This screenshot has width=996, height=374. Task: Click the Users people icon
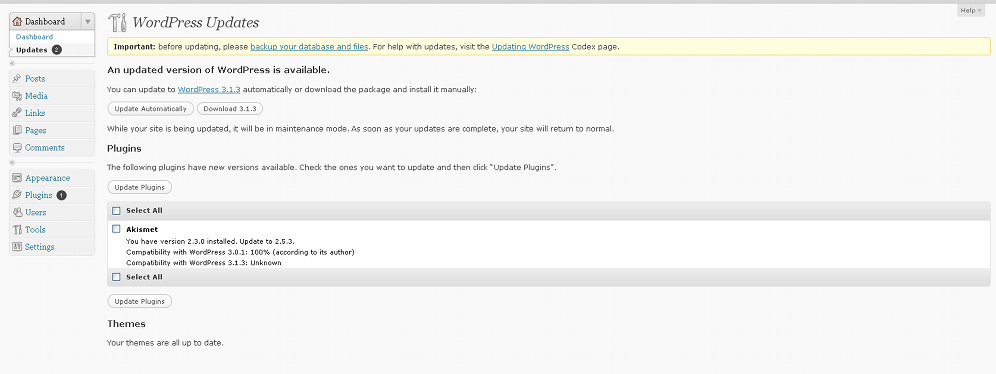pyautogui.click(x=17, y=212)
